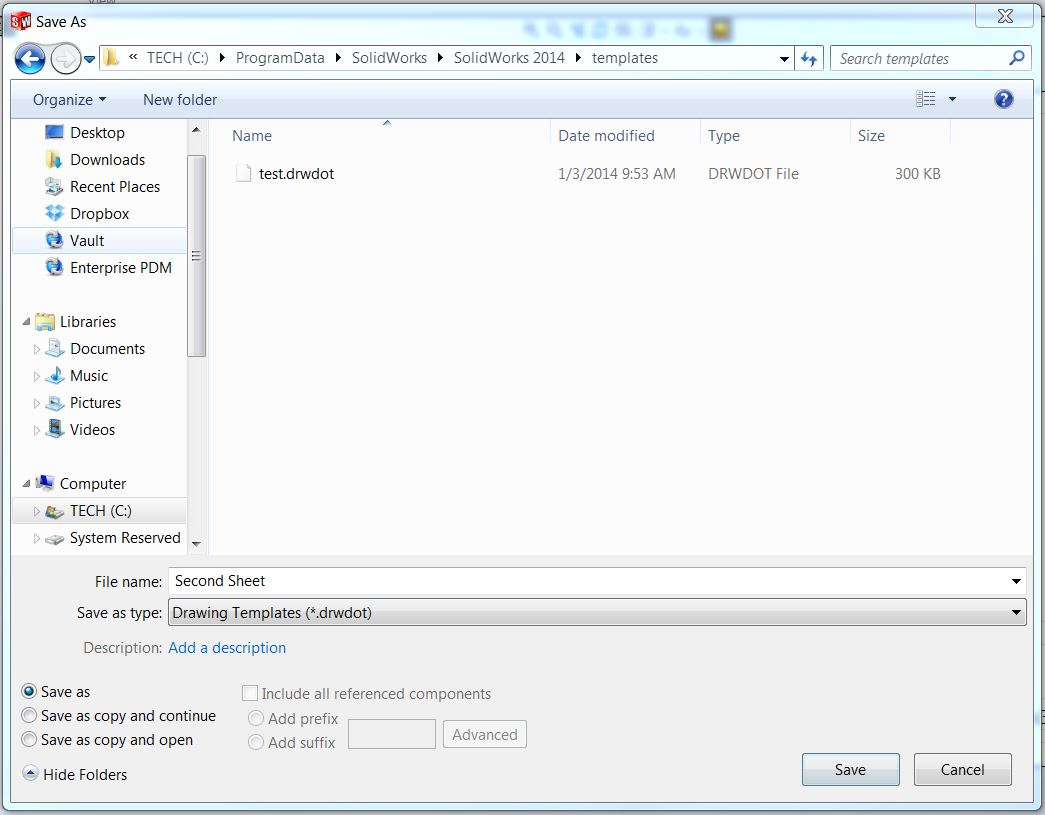Open Downloads from the sidebar

[107, 159]
